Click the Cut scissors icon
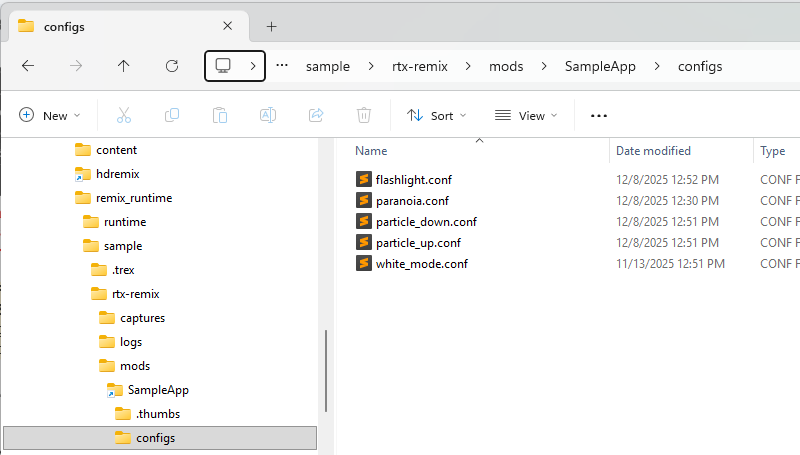 [124, 116]
